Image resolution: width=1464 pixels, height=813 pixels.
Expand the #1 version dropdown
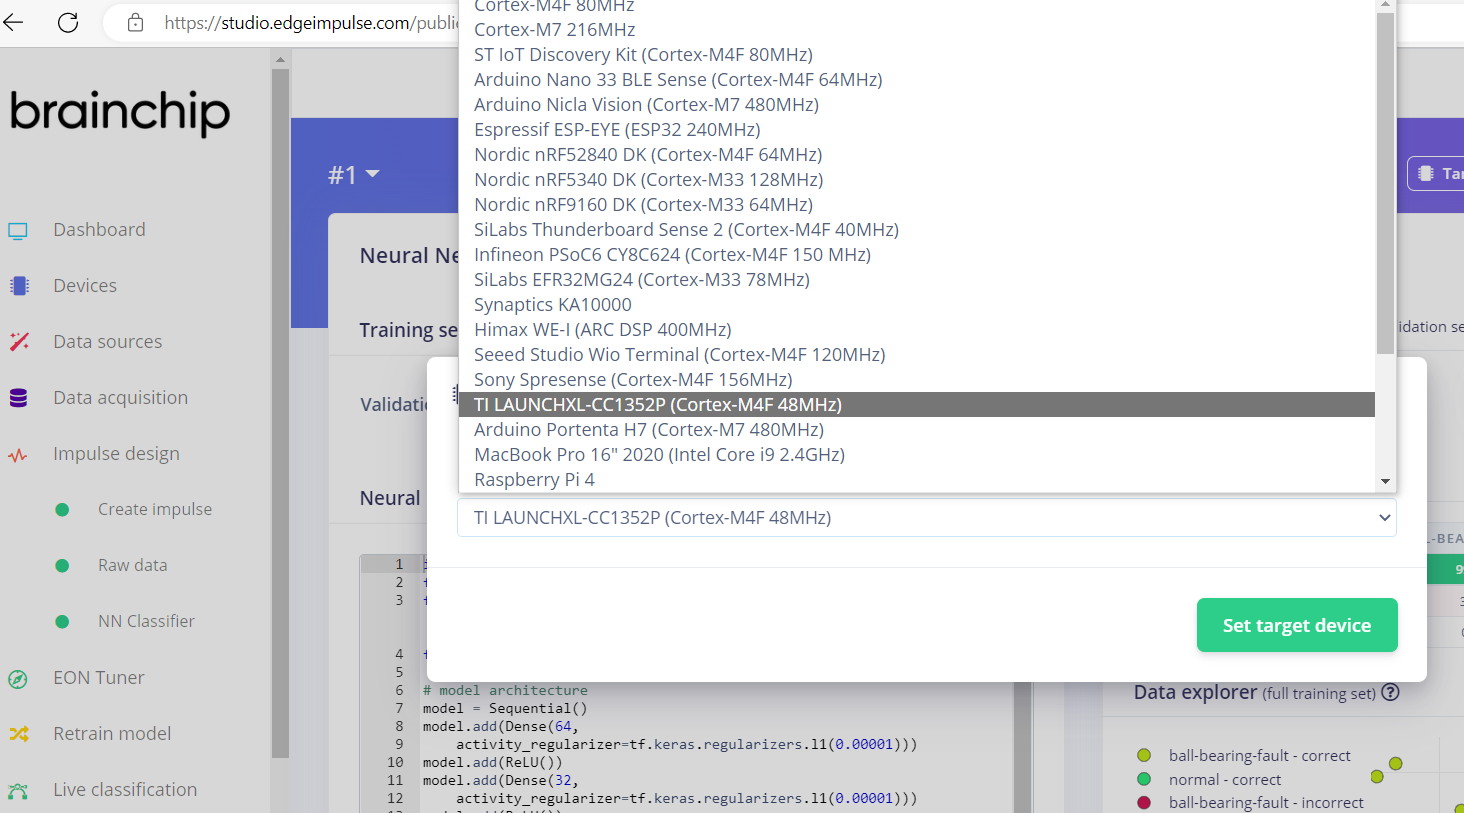354,175
